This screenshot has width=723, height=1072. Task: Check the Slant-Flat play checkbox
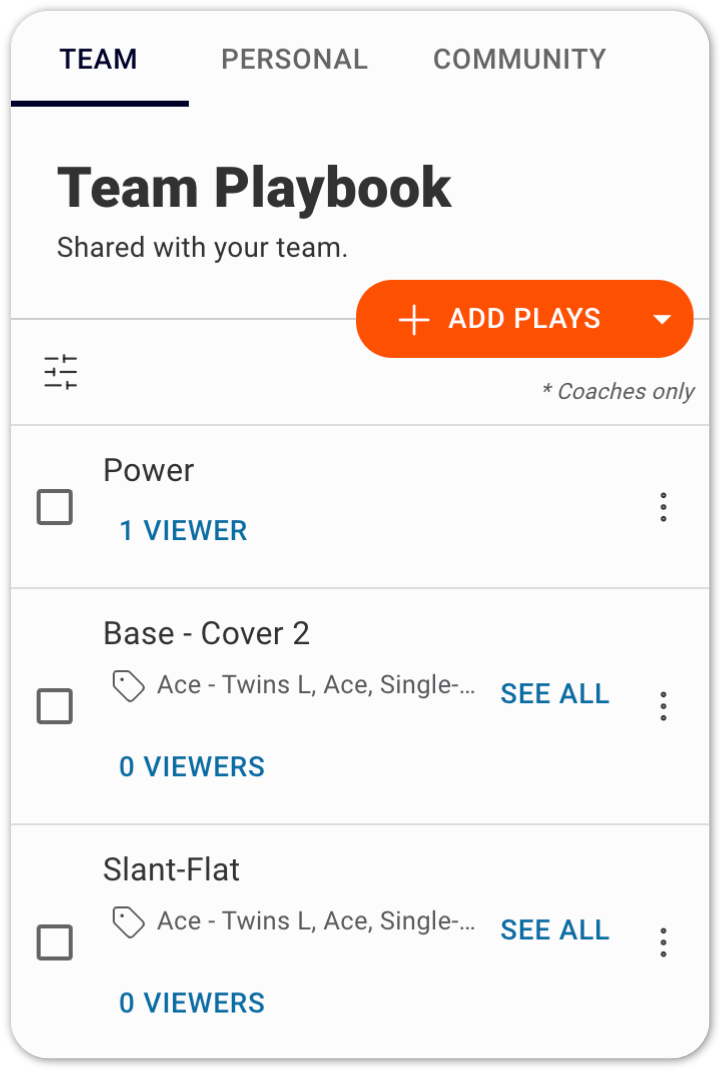tap(55, 942)
